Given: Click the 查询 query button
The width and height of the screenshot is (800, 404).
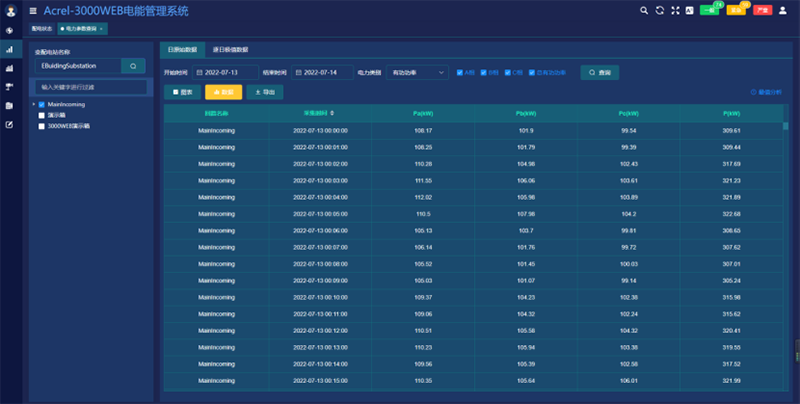Looking at the screenshot, I should [600, 72].
